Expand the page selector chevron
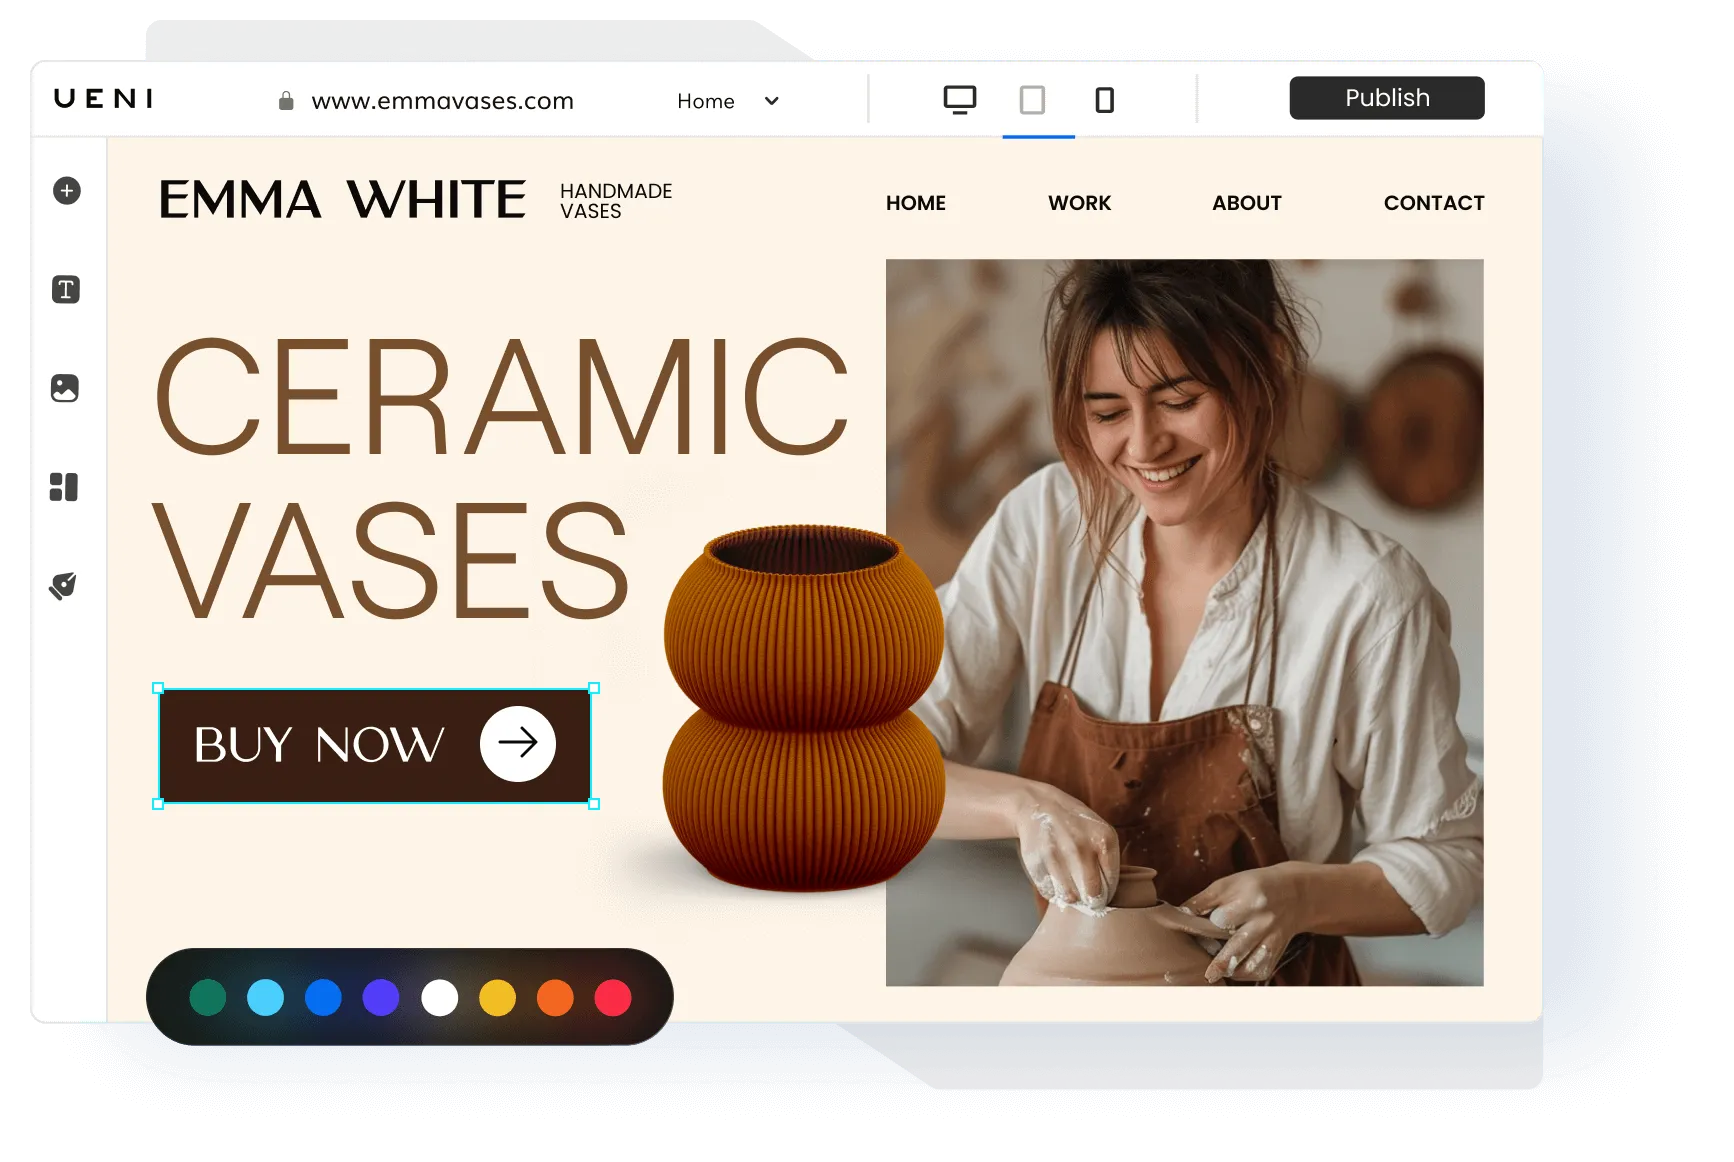This screenshot has width=1734, height=1162. pos(770,101)
